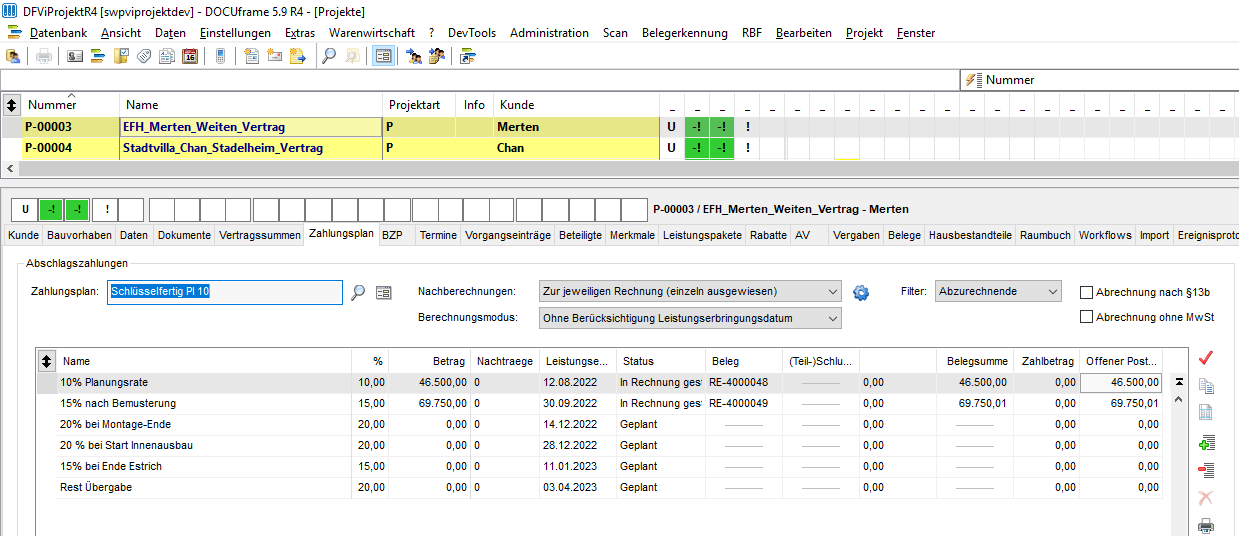Click the new envelope message toolbar icon
1239x536 pixels.
[x=274, y=56]
